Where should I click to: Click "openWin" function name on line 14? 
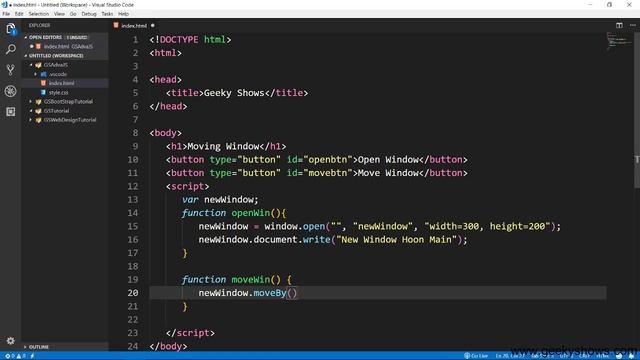tap(251, 213)
